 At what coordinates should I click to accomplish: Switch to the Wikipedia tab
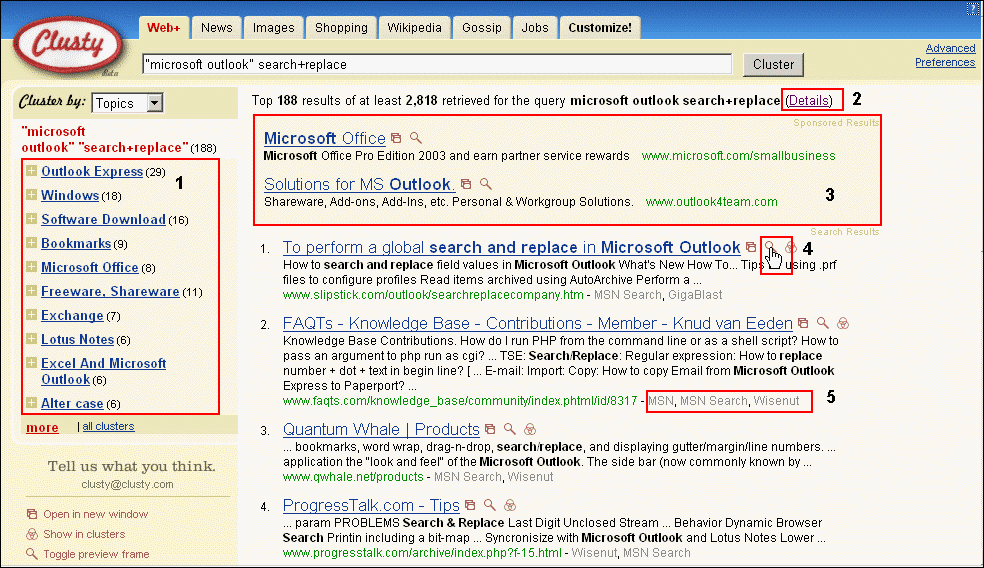click(x=414, y=28)
